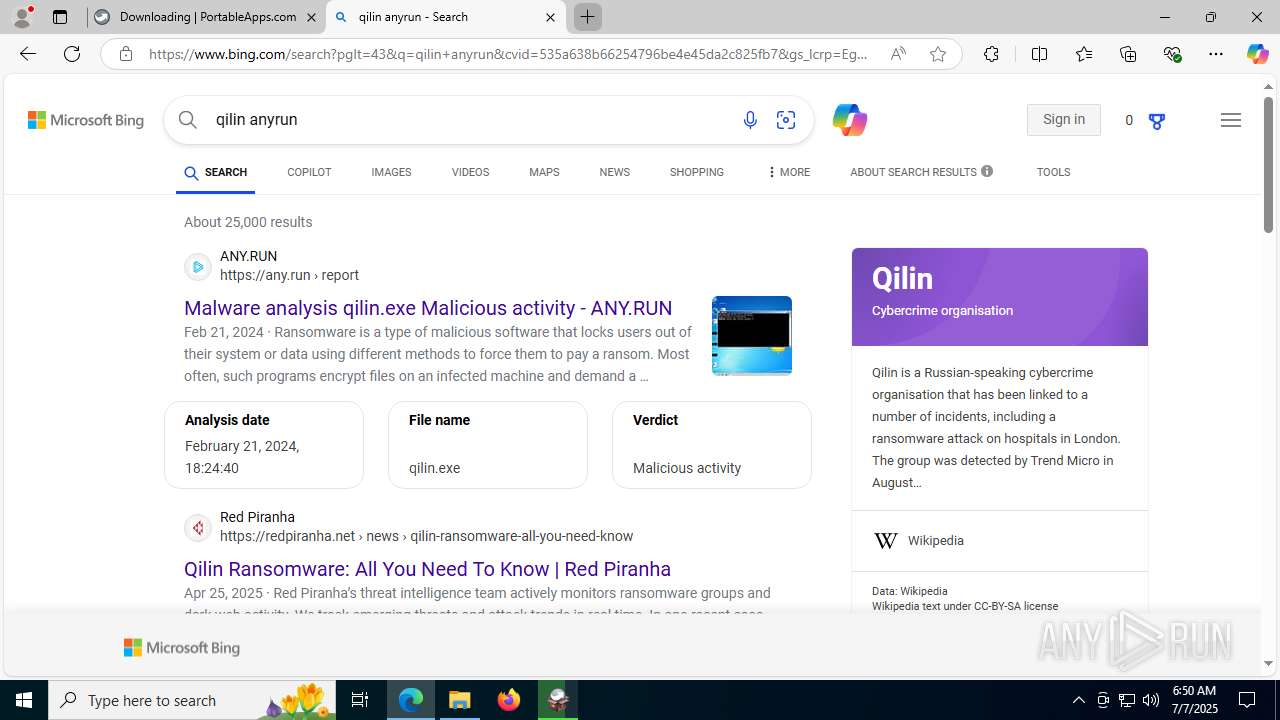This screenshot has height=720, width=1280.
Task: Open visual search camera icon
Action: pos(786,120)
